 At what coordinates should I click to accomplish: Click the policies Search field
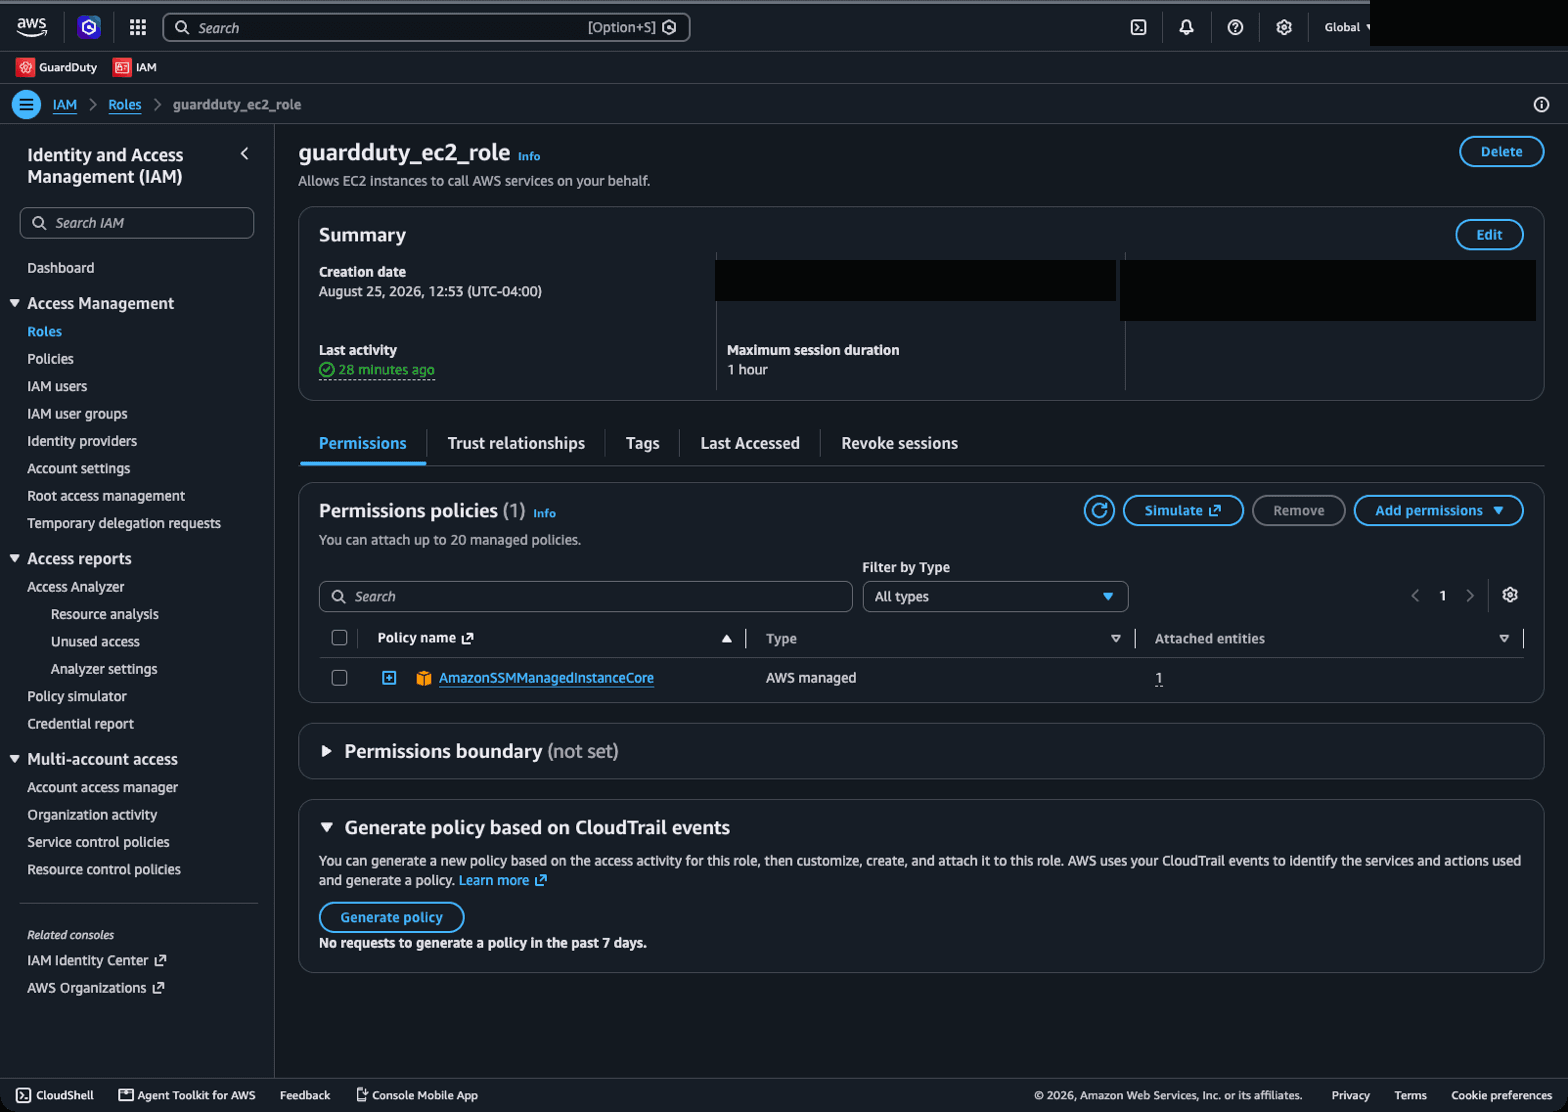point(586,596)
